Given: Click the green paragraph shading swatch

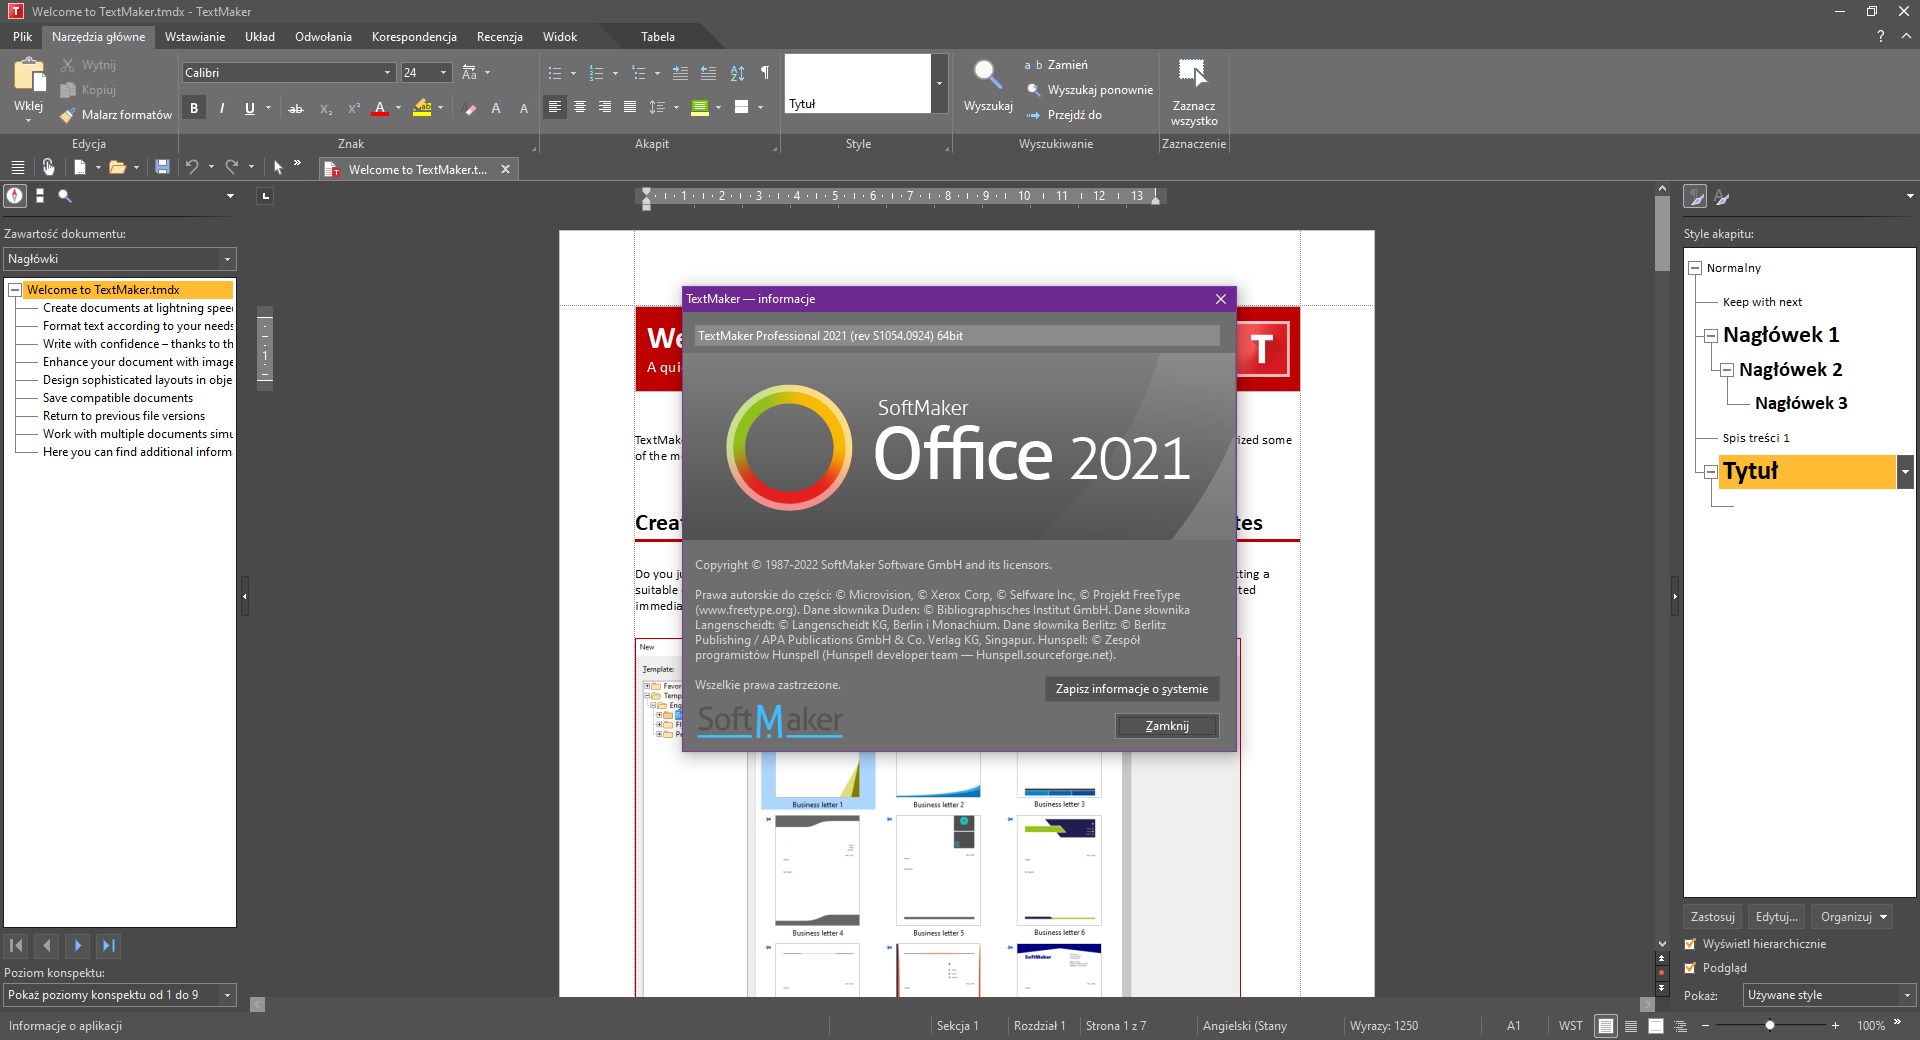Looking at the screenshot, I should pos(700,107).
